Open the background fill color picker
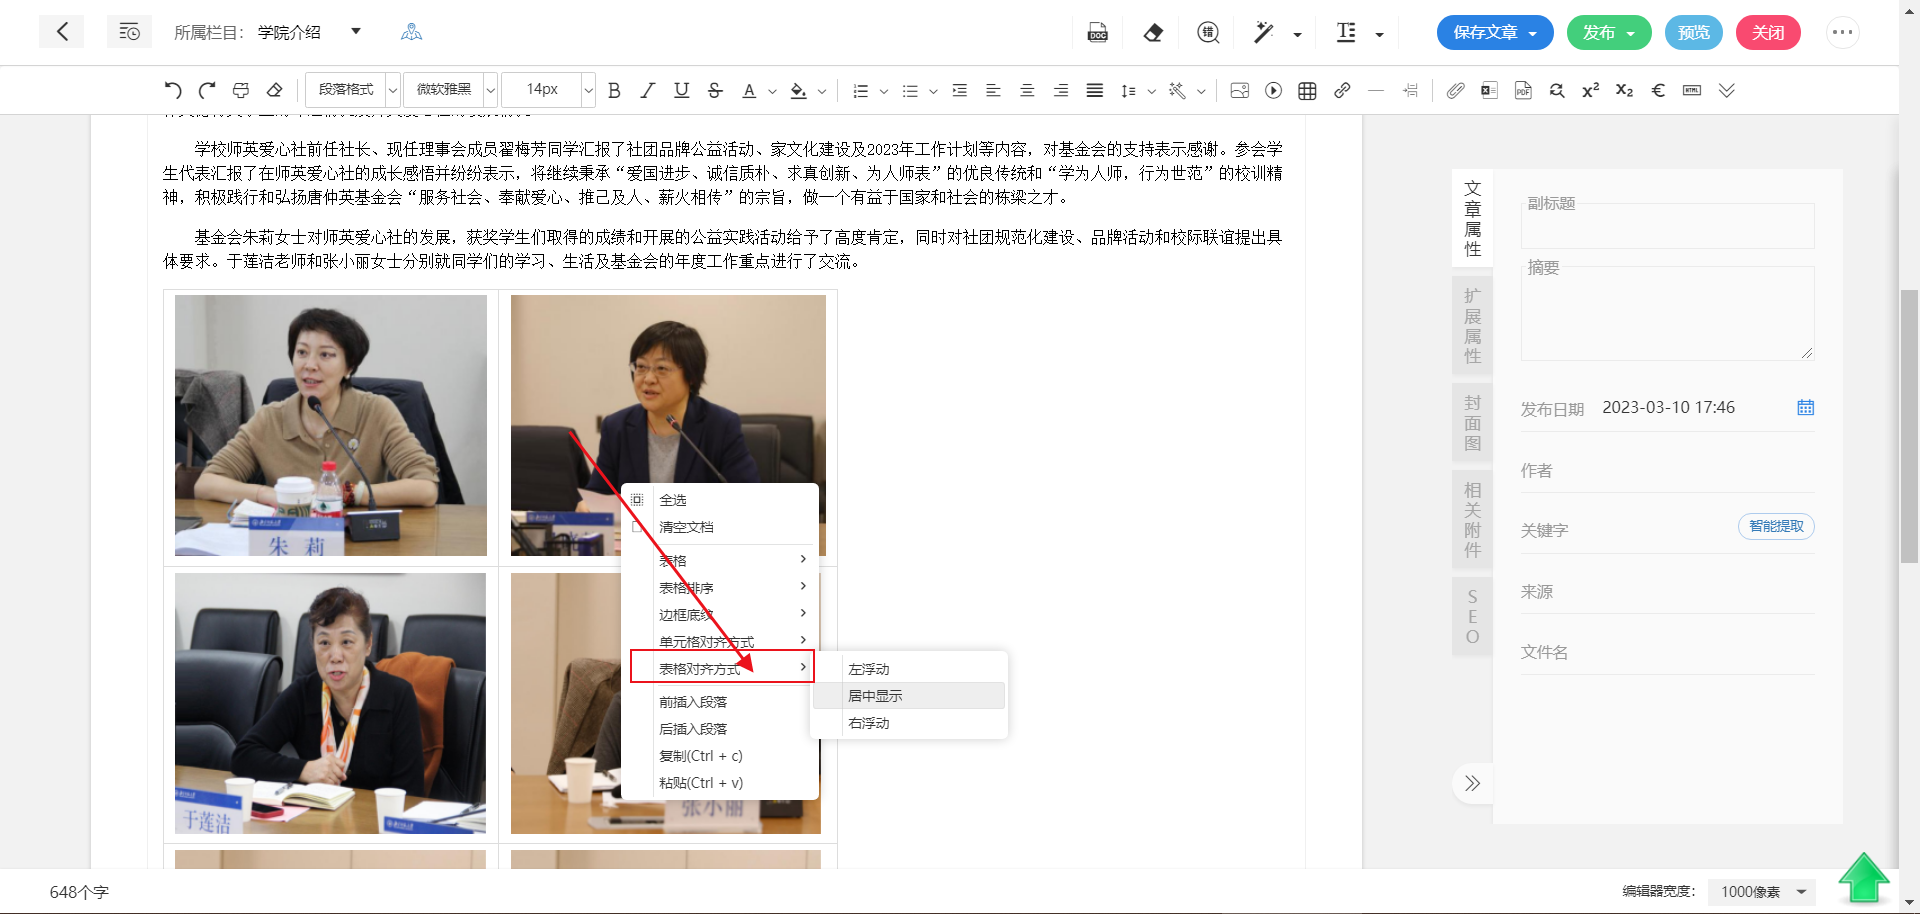1920x914 pixels. 798,91
